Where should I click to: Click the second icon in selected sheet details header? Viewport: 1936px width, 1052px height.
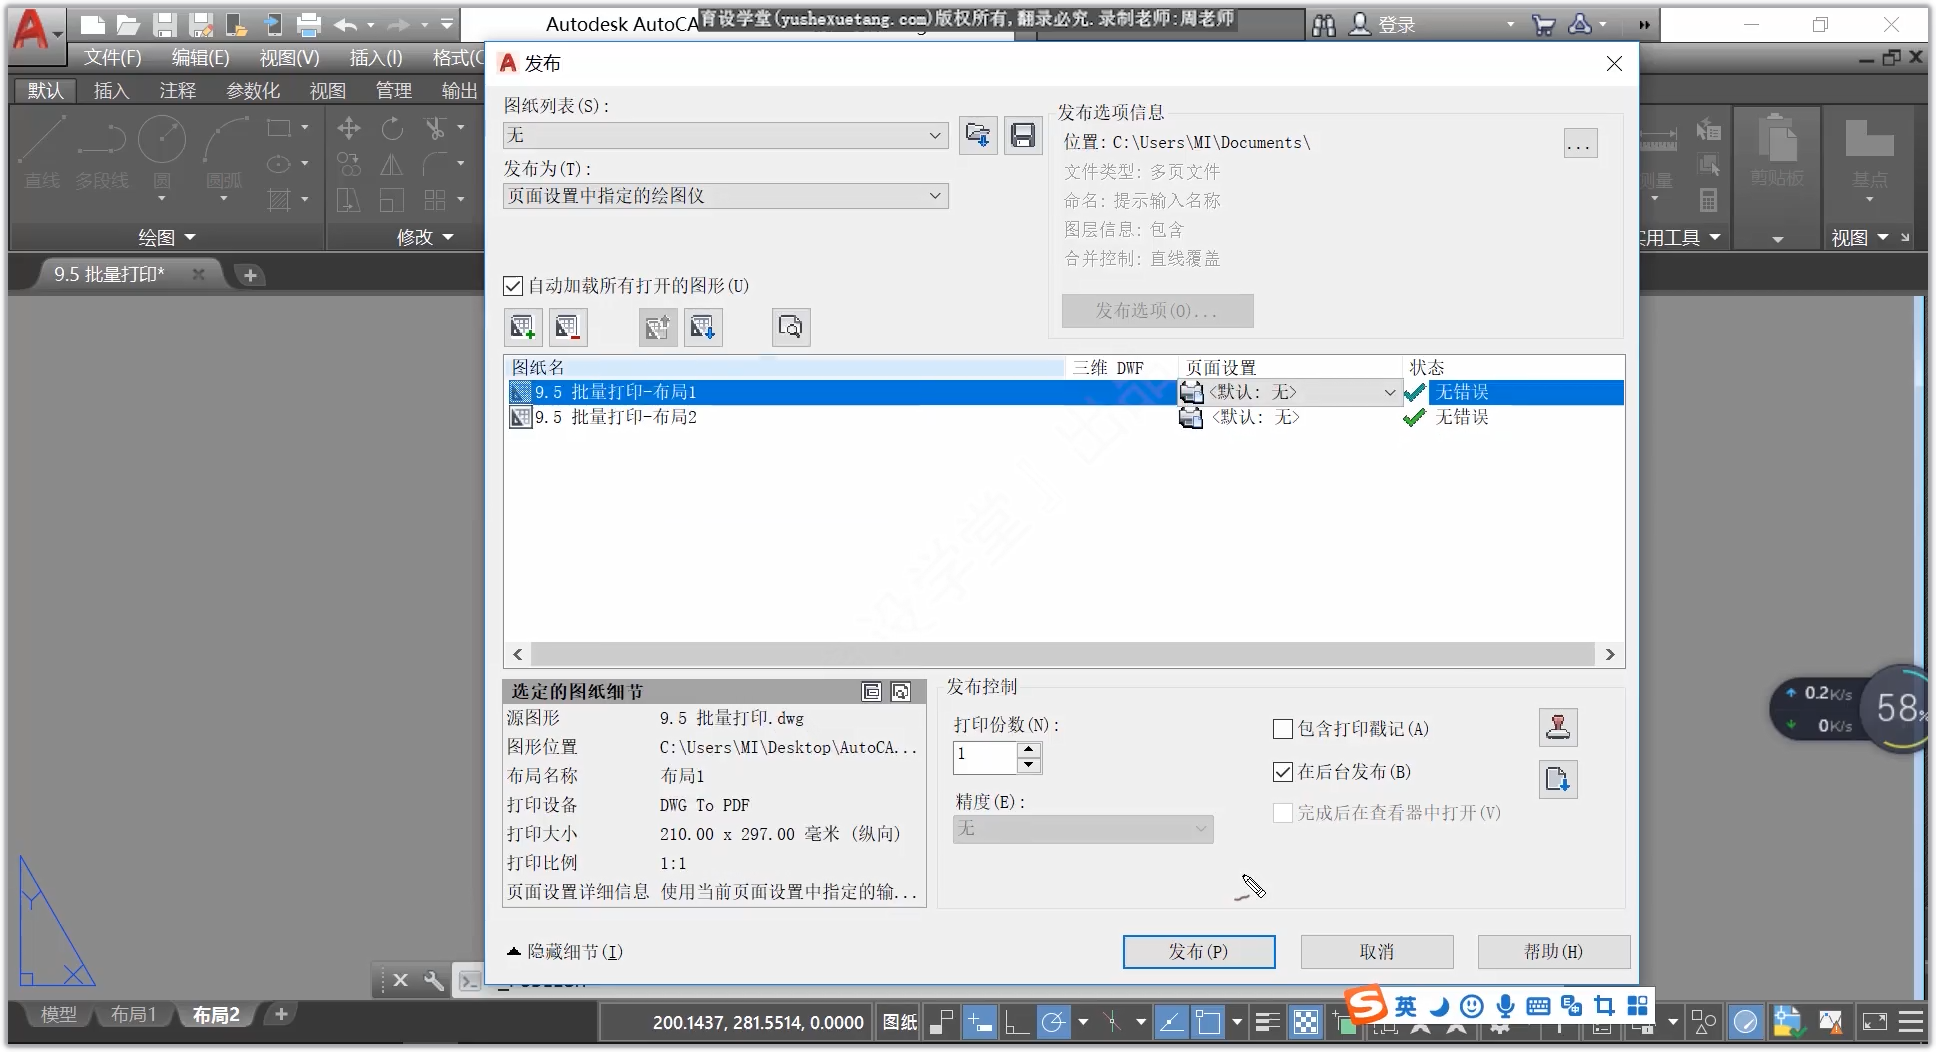(901, 692)
